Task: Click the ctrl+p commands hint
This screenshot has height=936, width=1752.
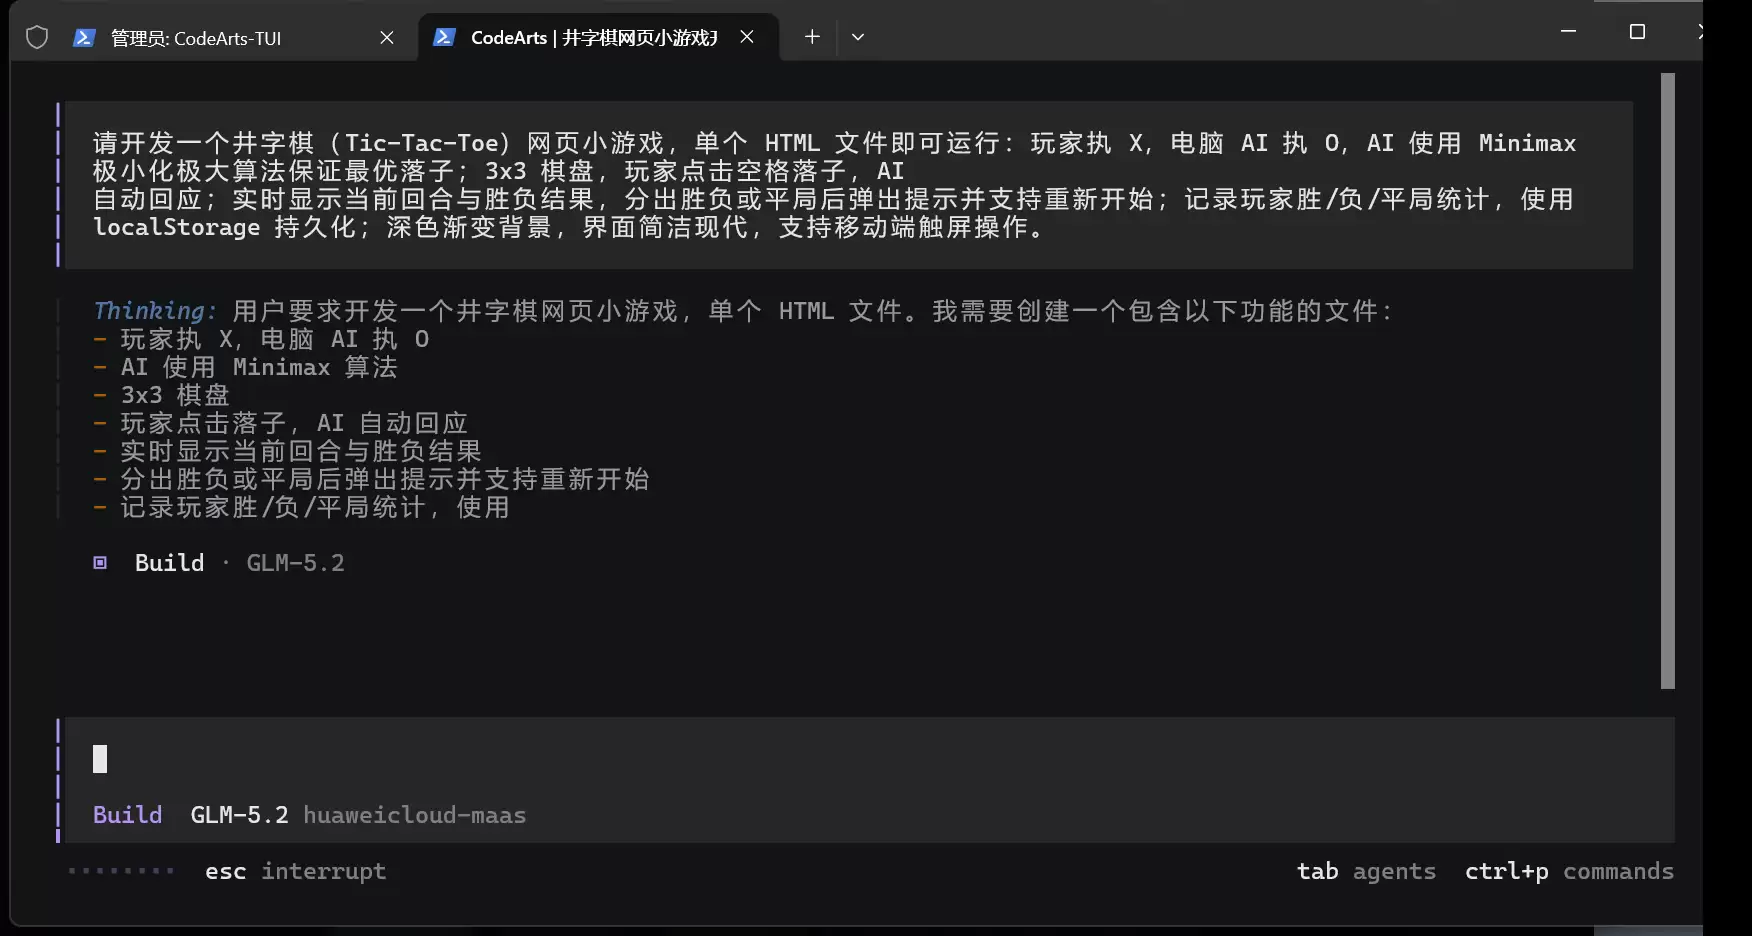Action: [1569, 871]
